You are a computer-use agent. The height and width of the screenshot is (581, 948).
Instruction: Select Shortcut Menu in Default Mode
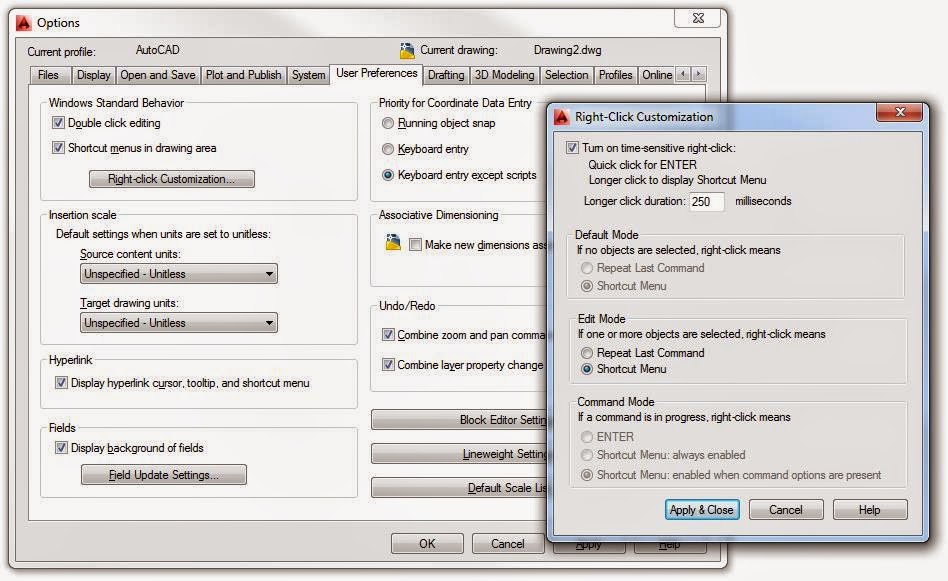586,286
